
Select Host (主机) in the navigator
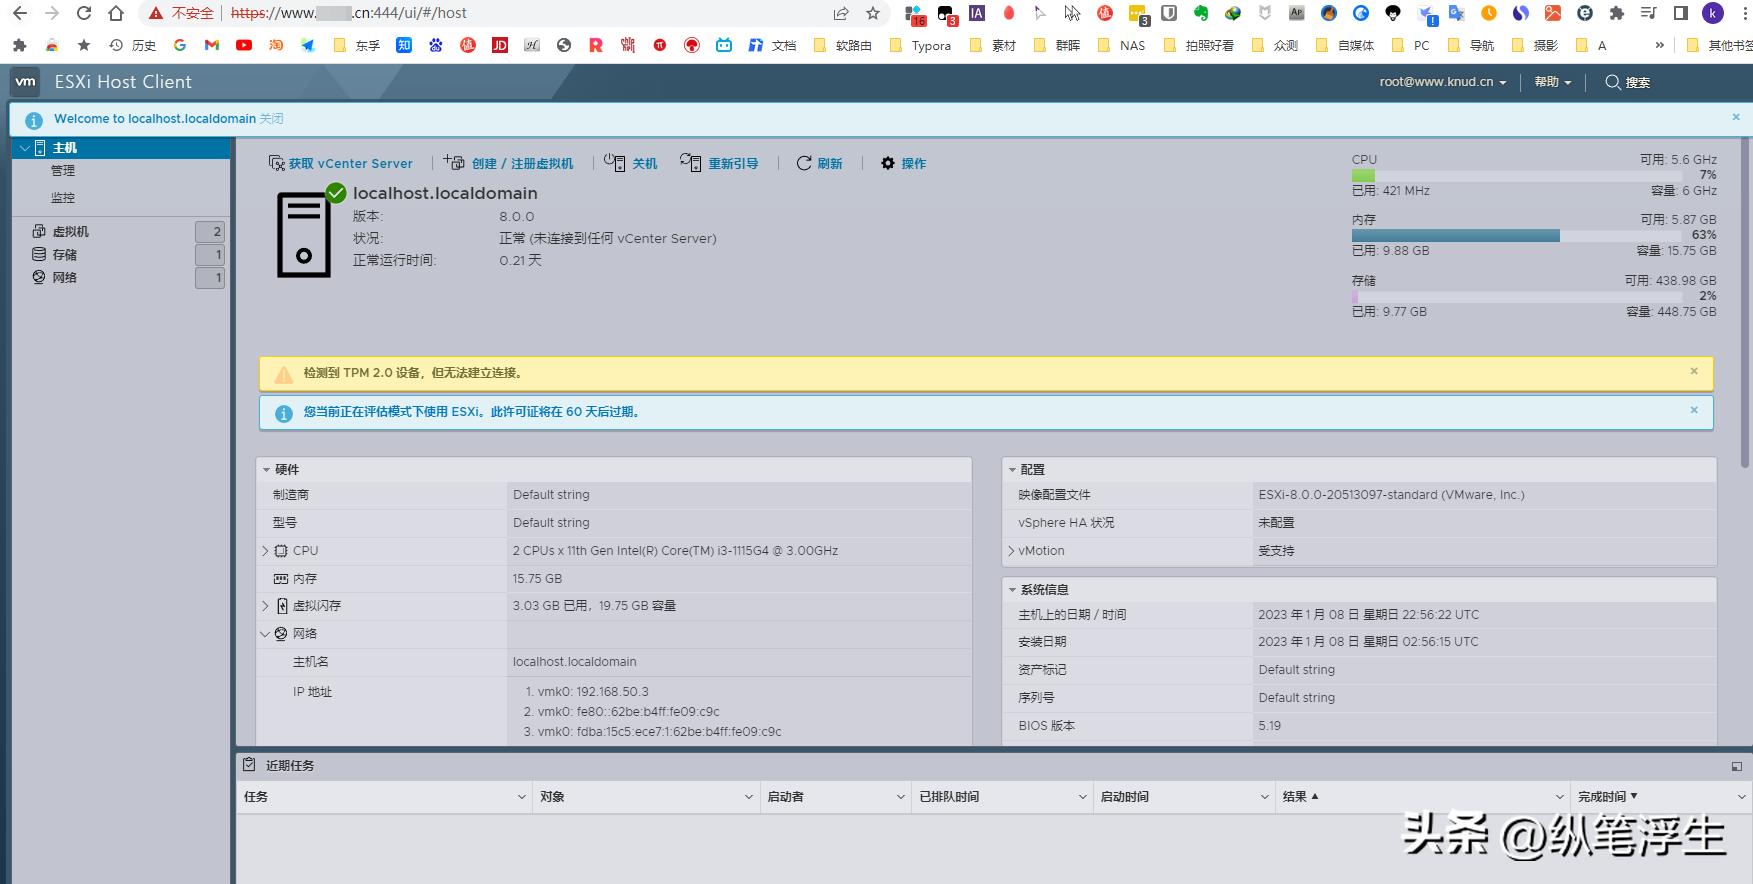pyautogui.click(x=121, y=148)
